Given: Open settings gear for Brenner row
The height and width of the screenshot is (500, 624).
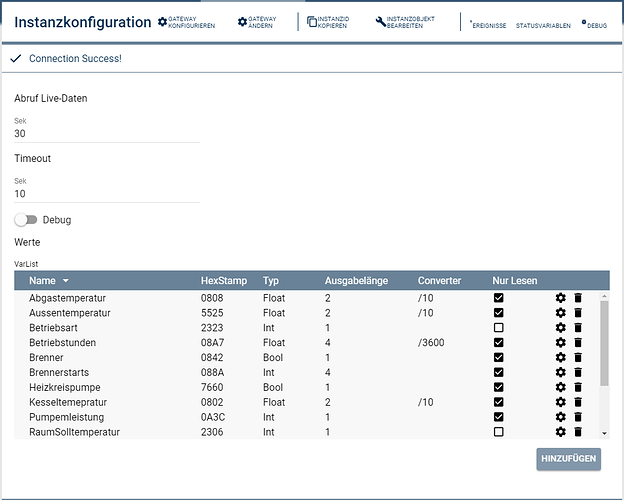Looking at the screenshot, I should (560, 357).
